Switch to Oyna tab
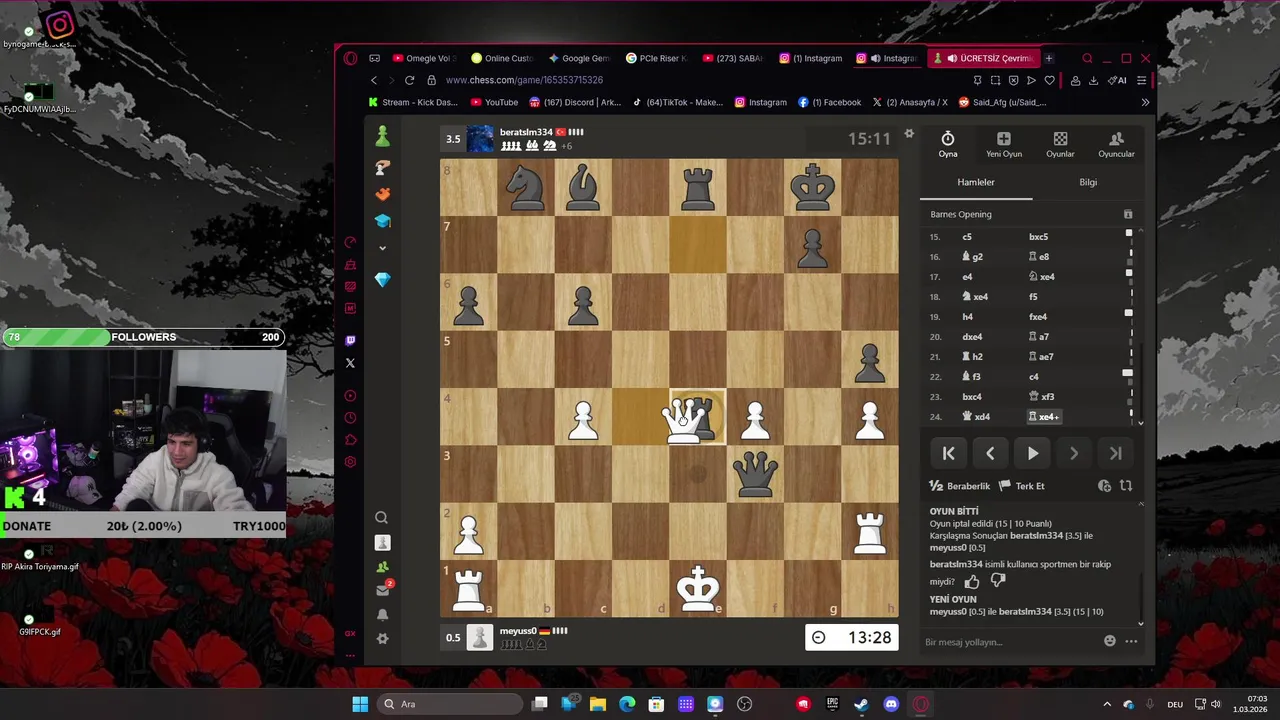The image size is (1280, 720). pos(948,145)
